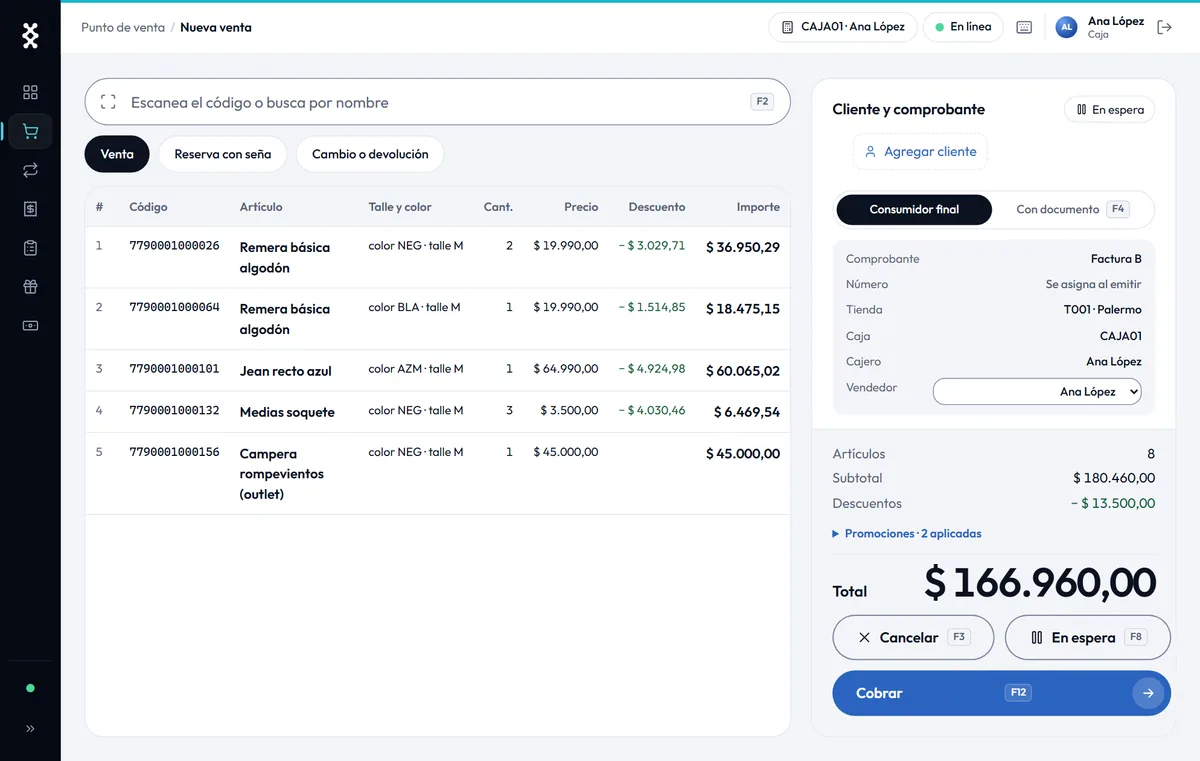Click the $ 60.065,02 amount
This screenshot has height=761, width=1200.
pyautogui.click(x=743, y=371)
